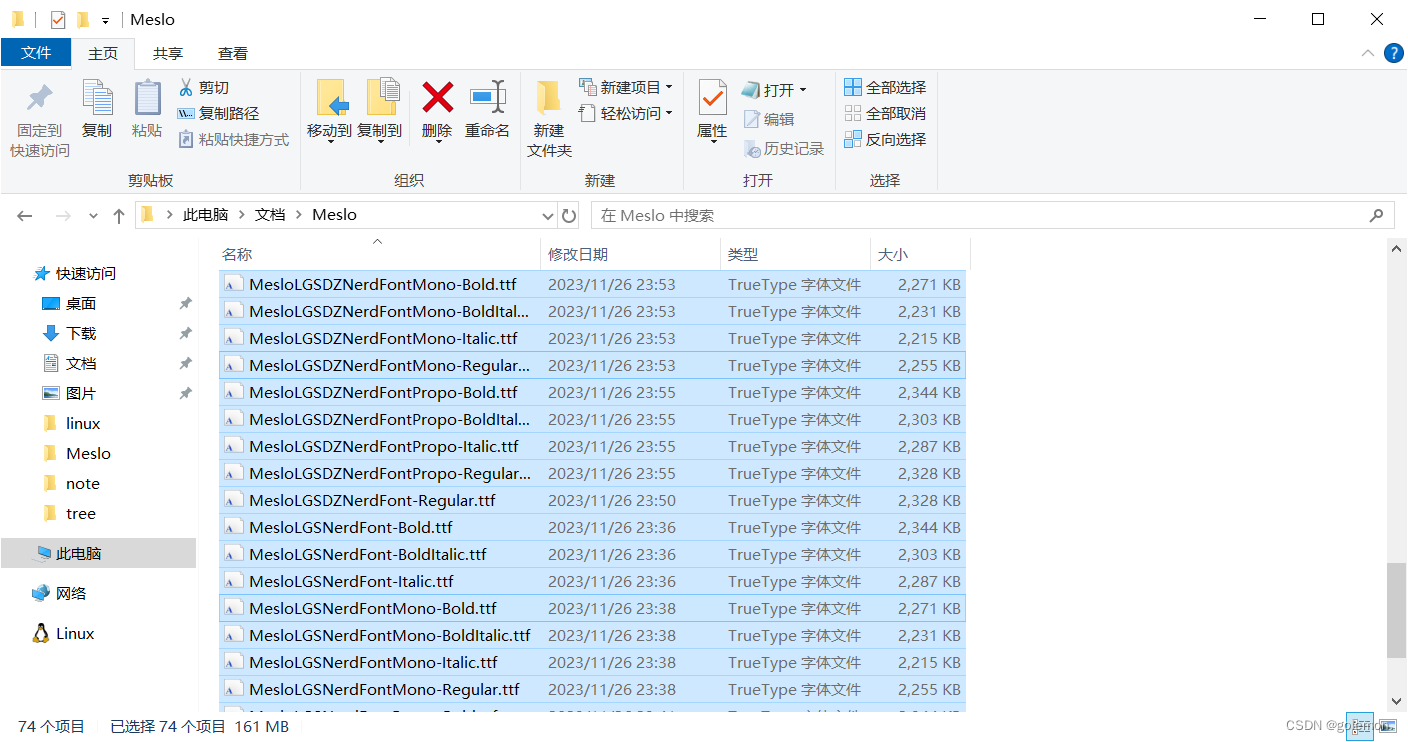Click scrollbar down arrow in file list
The image size is (1408, 742).
point(1397,701)
